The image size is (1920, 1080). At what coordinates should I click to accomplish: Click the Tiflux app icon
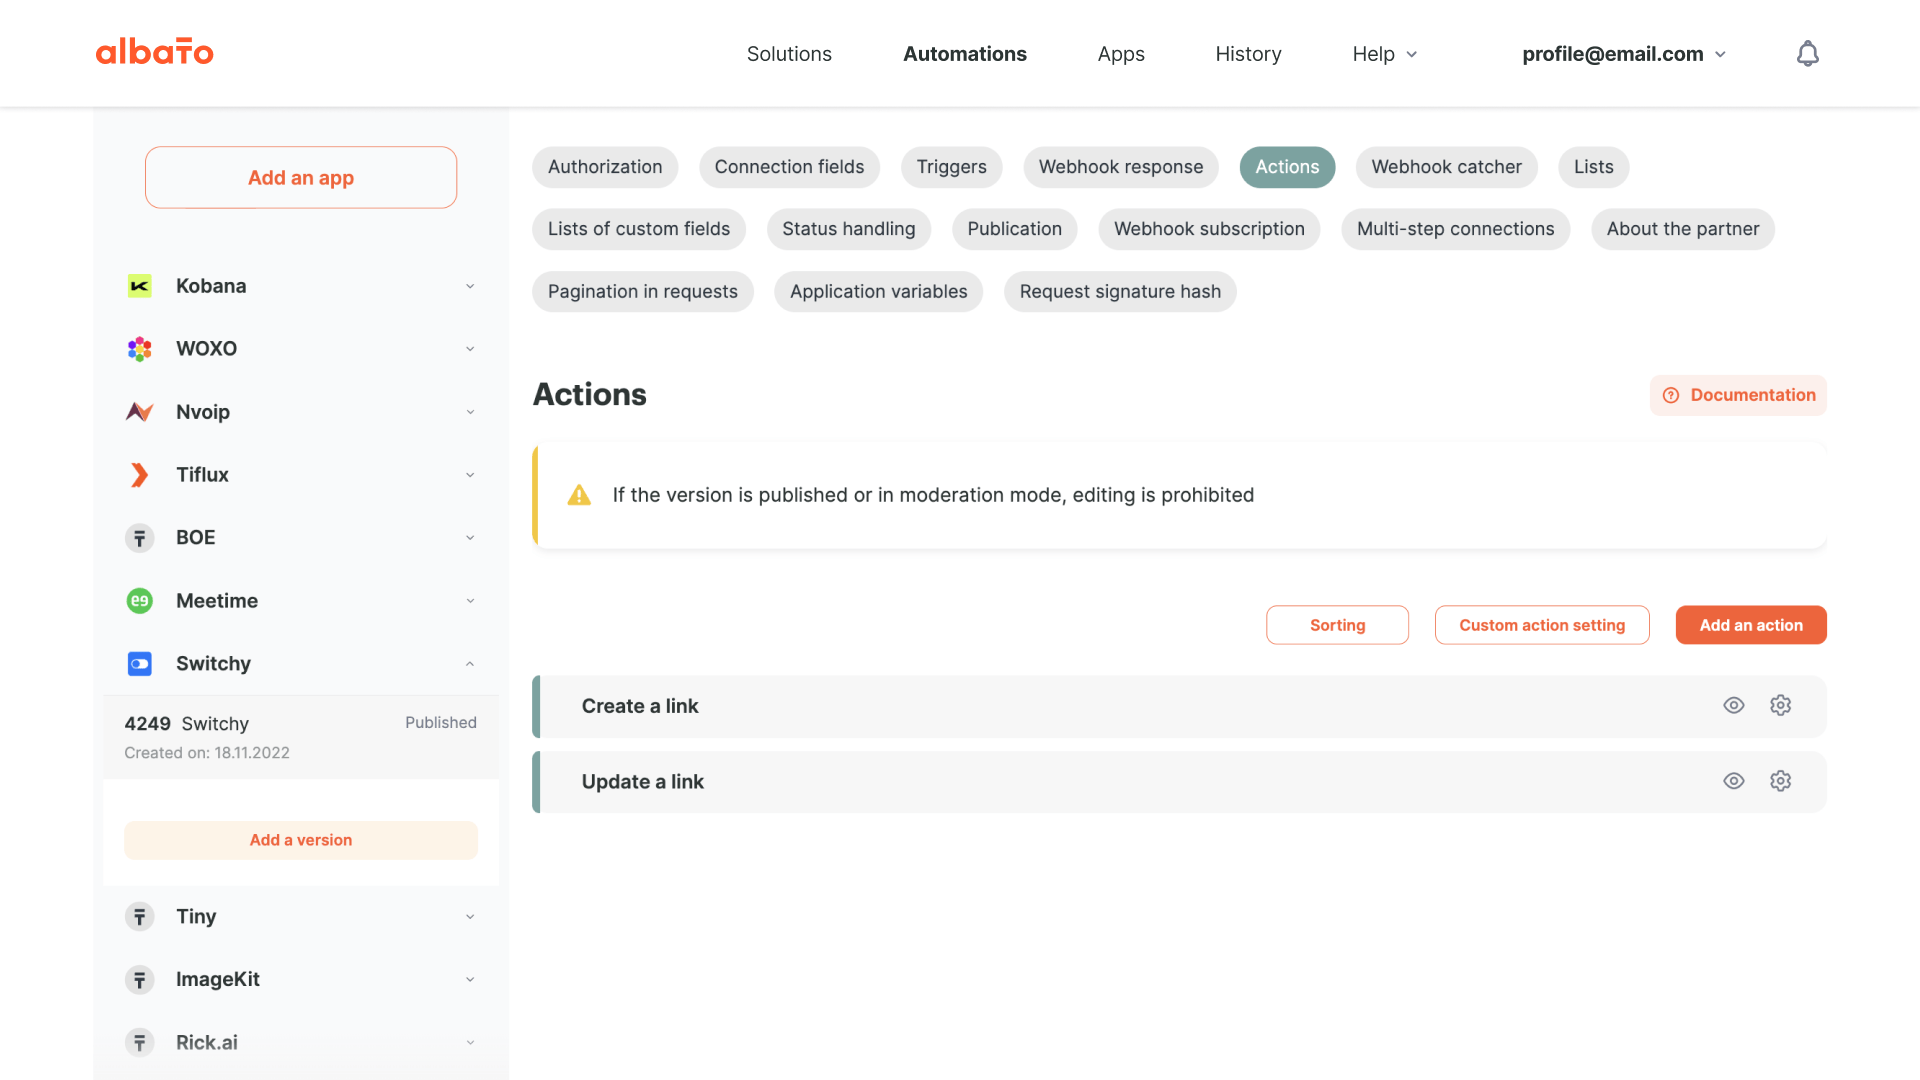(140, 475)
